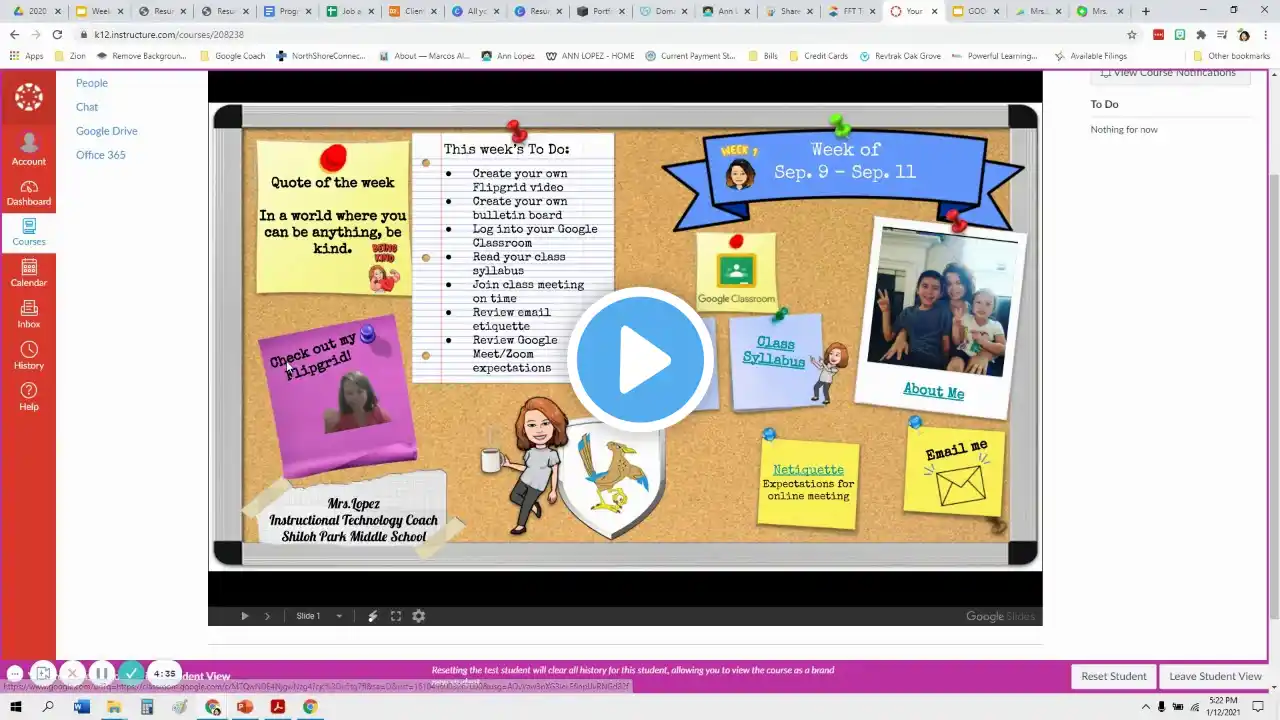Play the slideshow with large play button

tap(640, 359)
